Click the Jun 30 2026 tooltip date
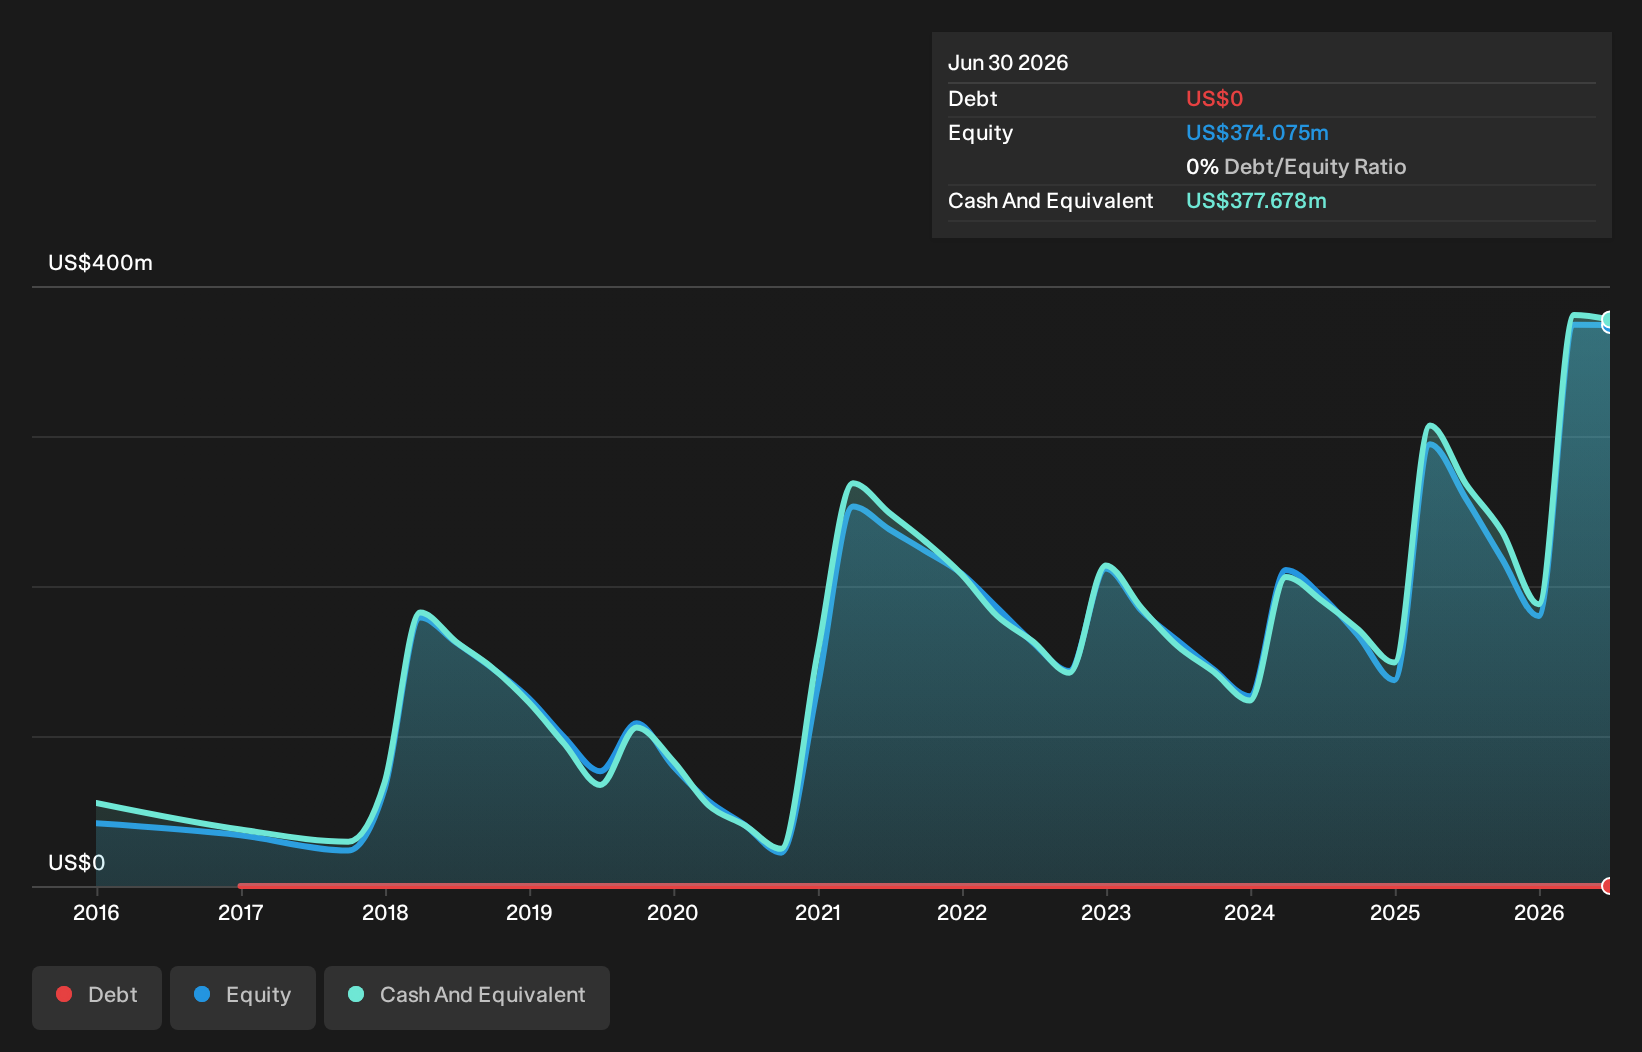Screen dimensions: 1642x1052 1008,63
